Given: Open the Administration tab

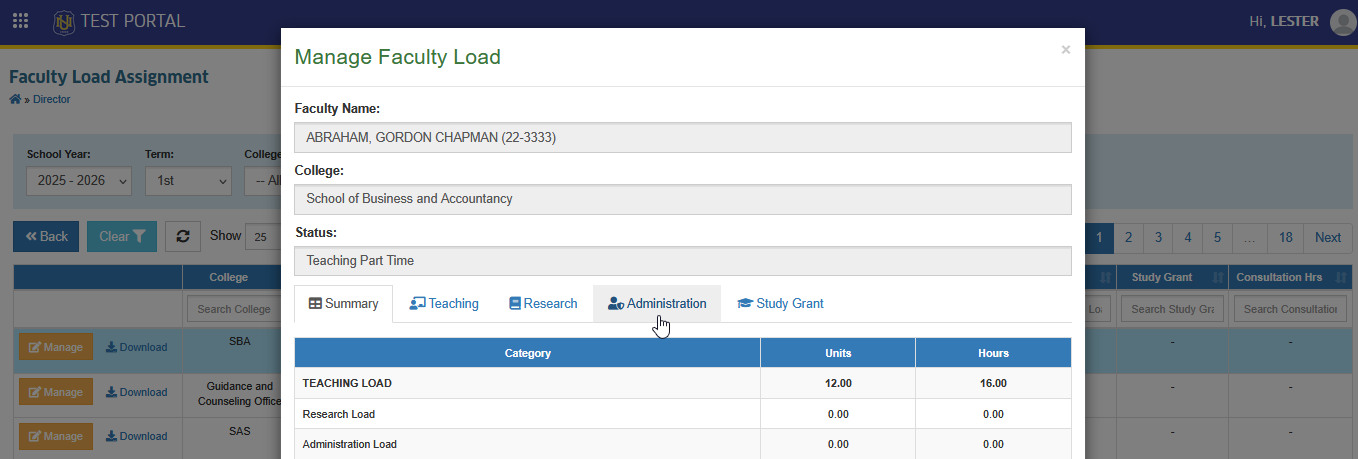Looking at the screenshot, I should 657,304.
